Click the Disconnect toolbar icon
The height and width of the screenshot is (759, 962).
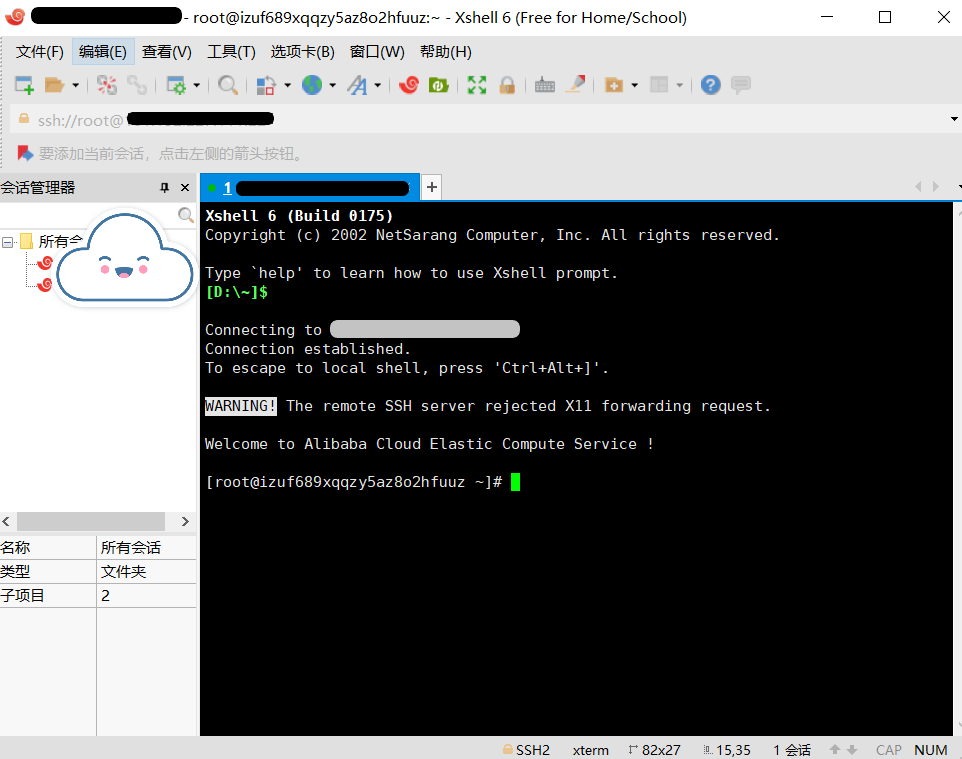[107, 85]
